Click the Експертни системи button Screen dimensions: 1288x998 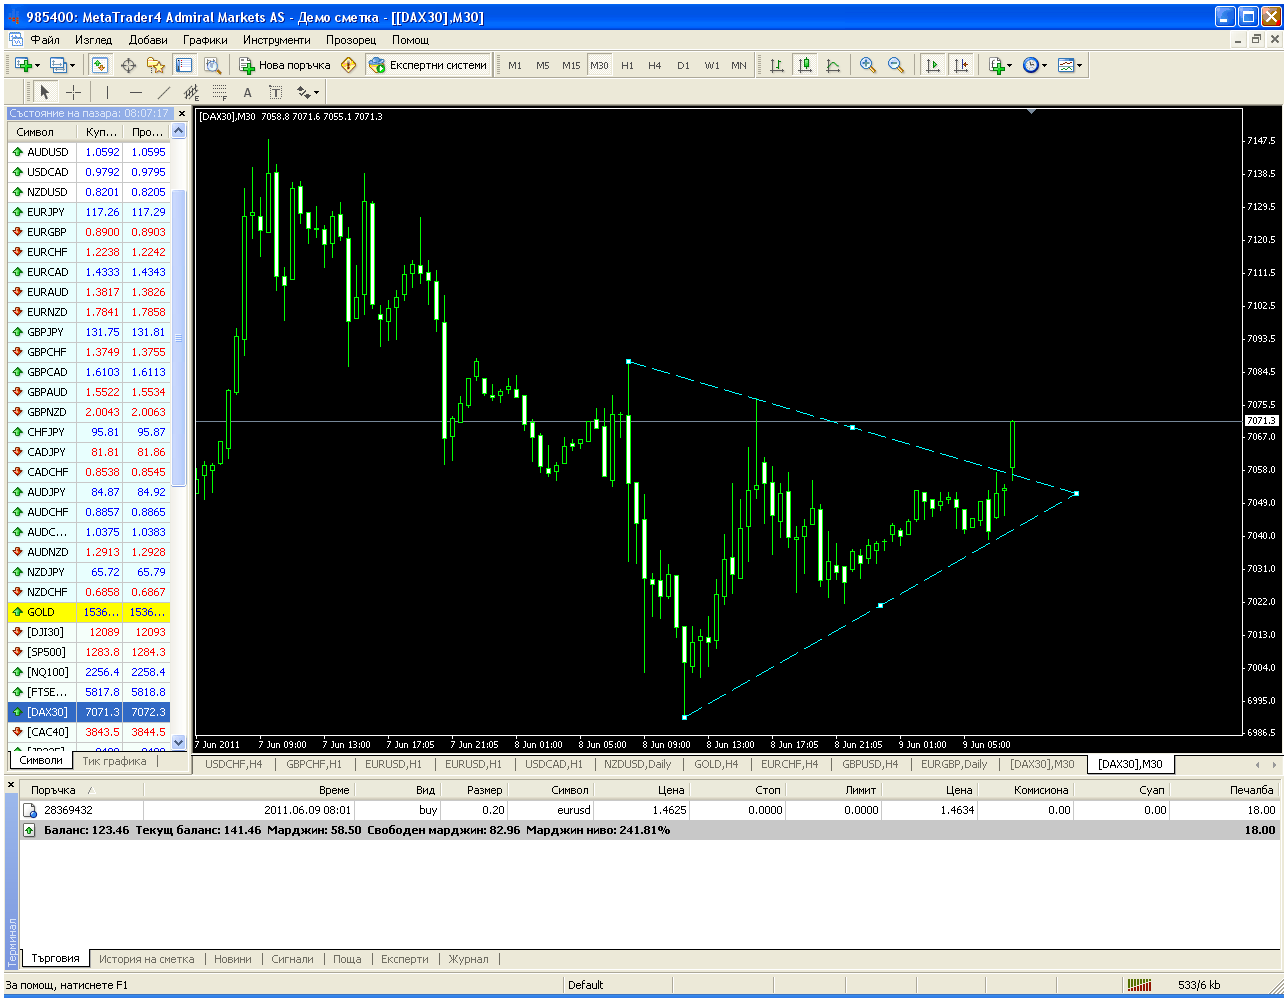tap(428, 65)
